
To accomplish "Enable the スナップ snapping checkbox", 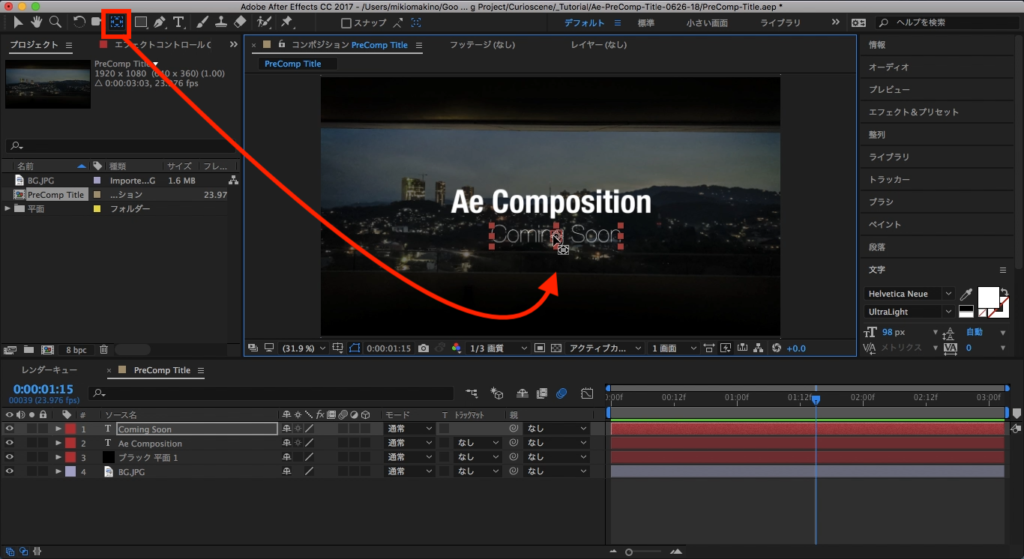I will pos(346,22).
